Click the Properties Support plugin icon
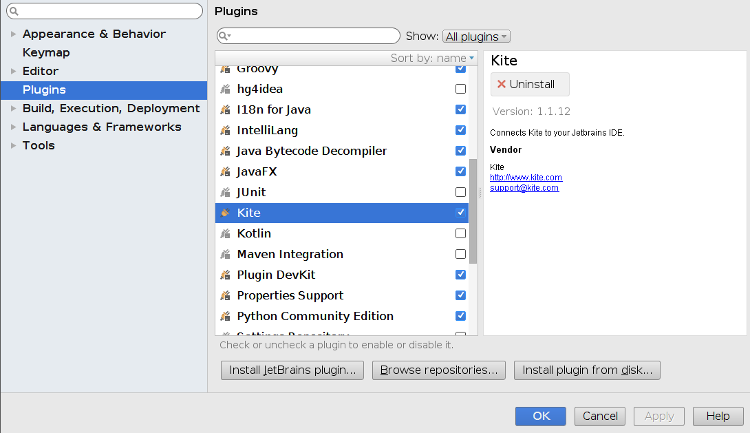The image size is (750, 433). (x=225, y=295)
